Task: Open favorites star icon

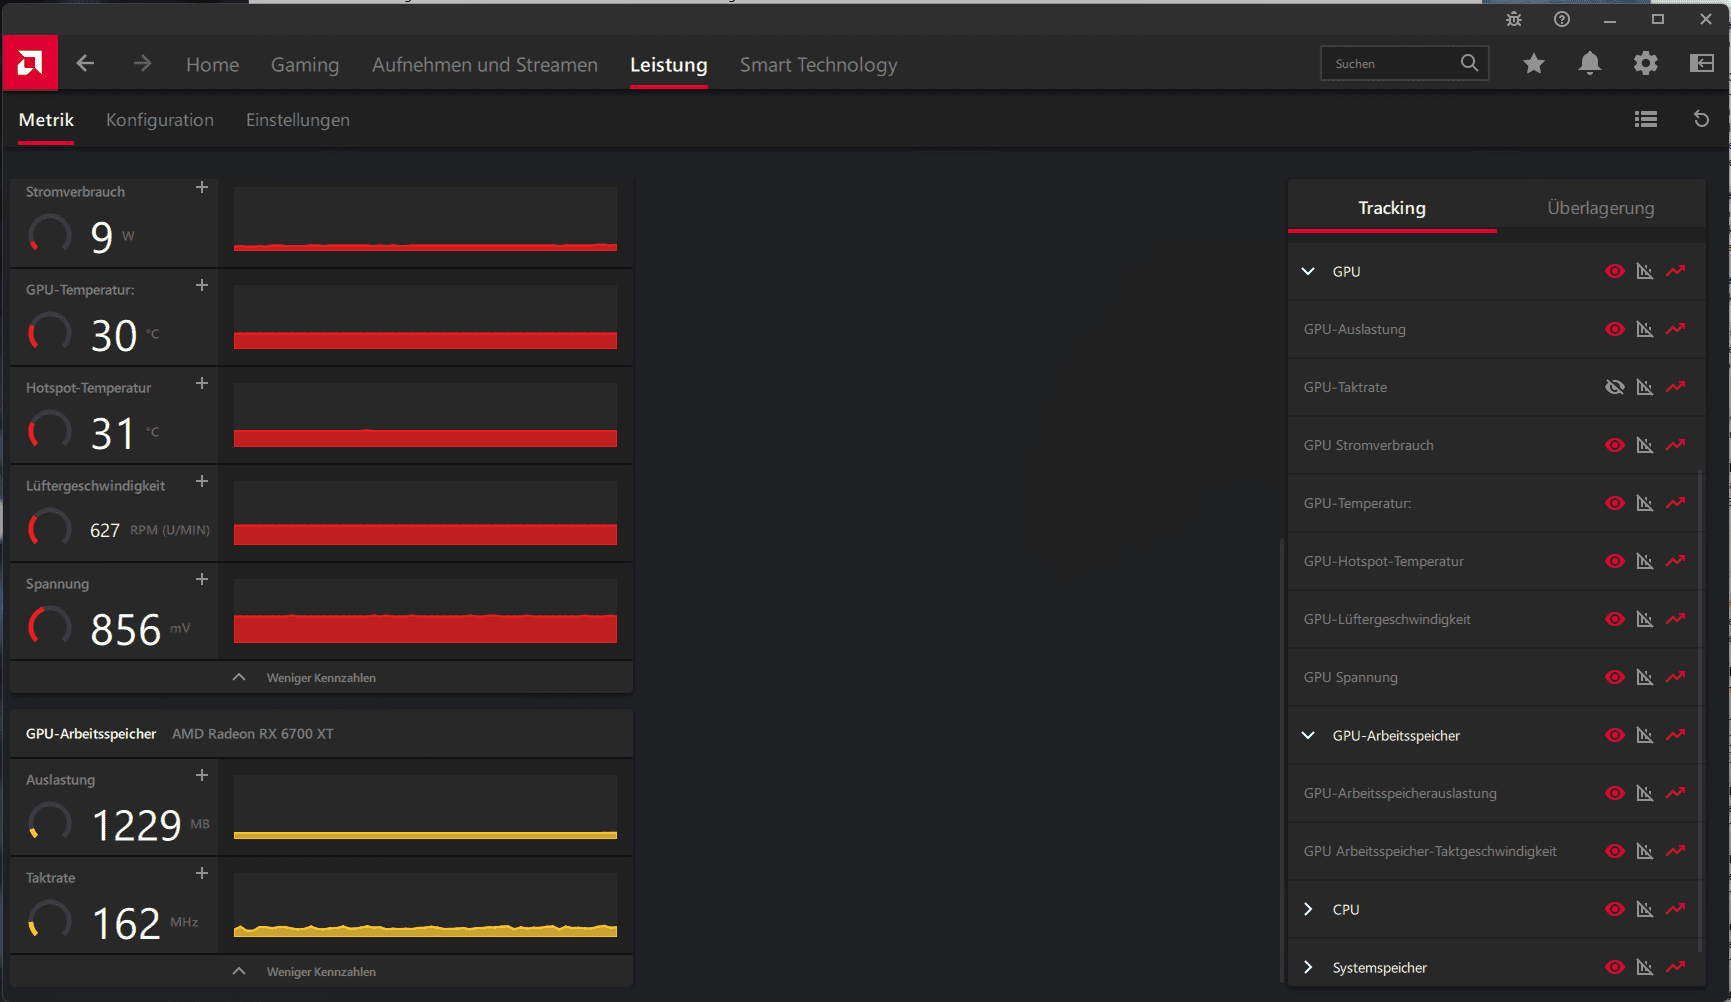Action: [1534, 64]
